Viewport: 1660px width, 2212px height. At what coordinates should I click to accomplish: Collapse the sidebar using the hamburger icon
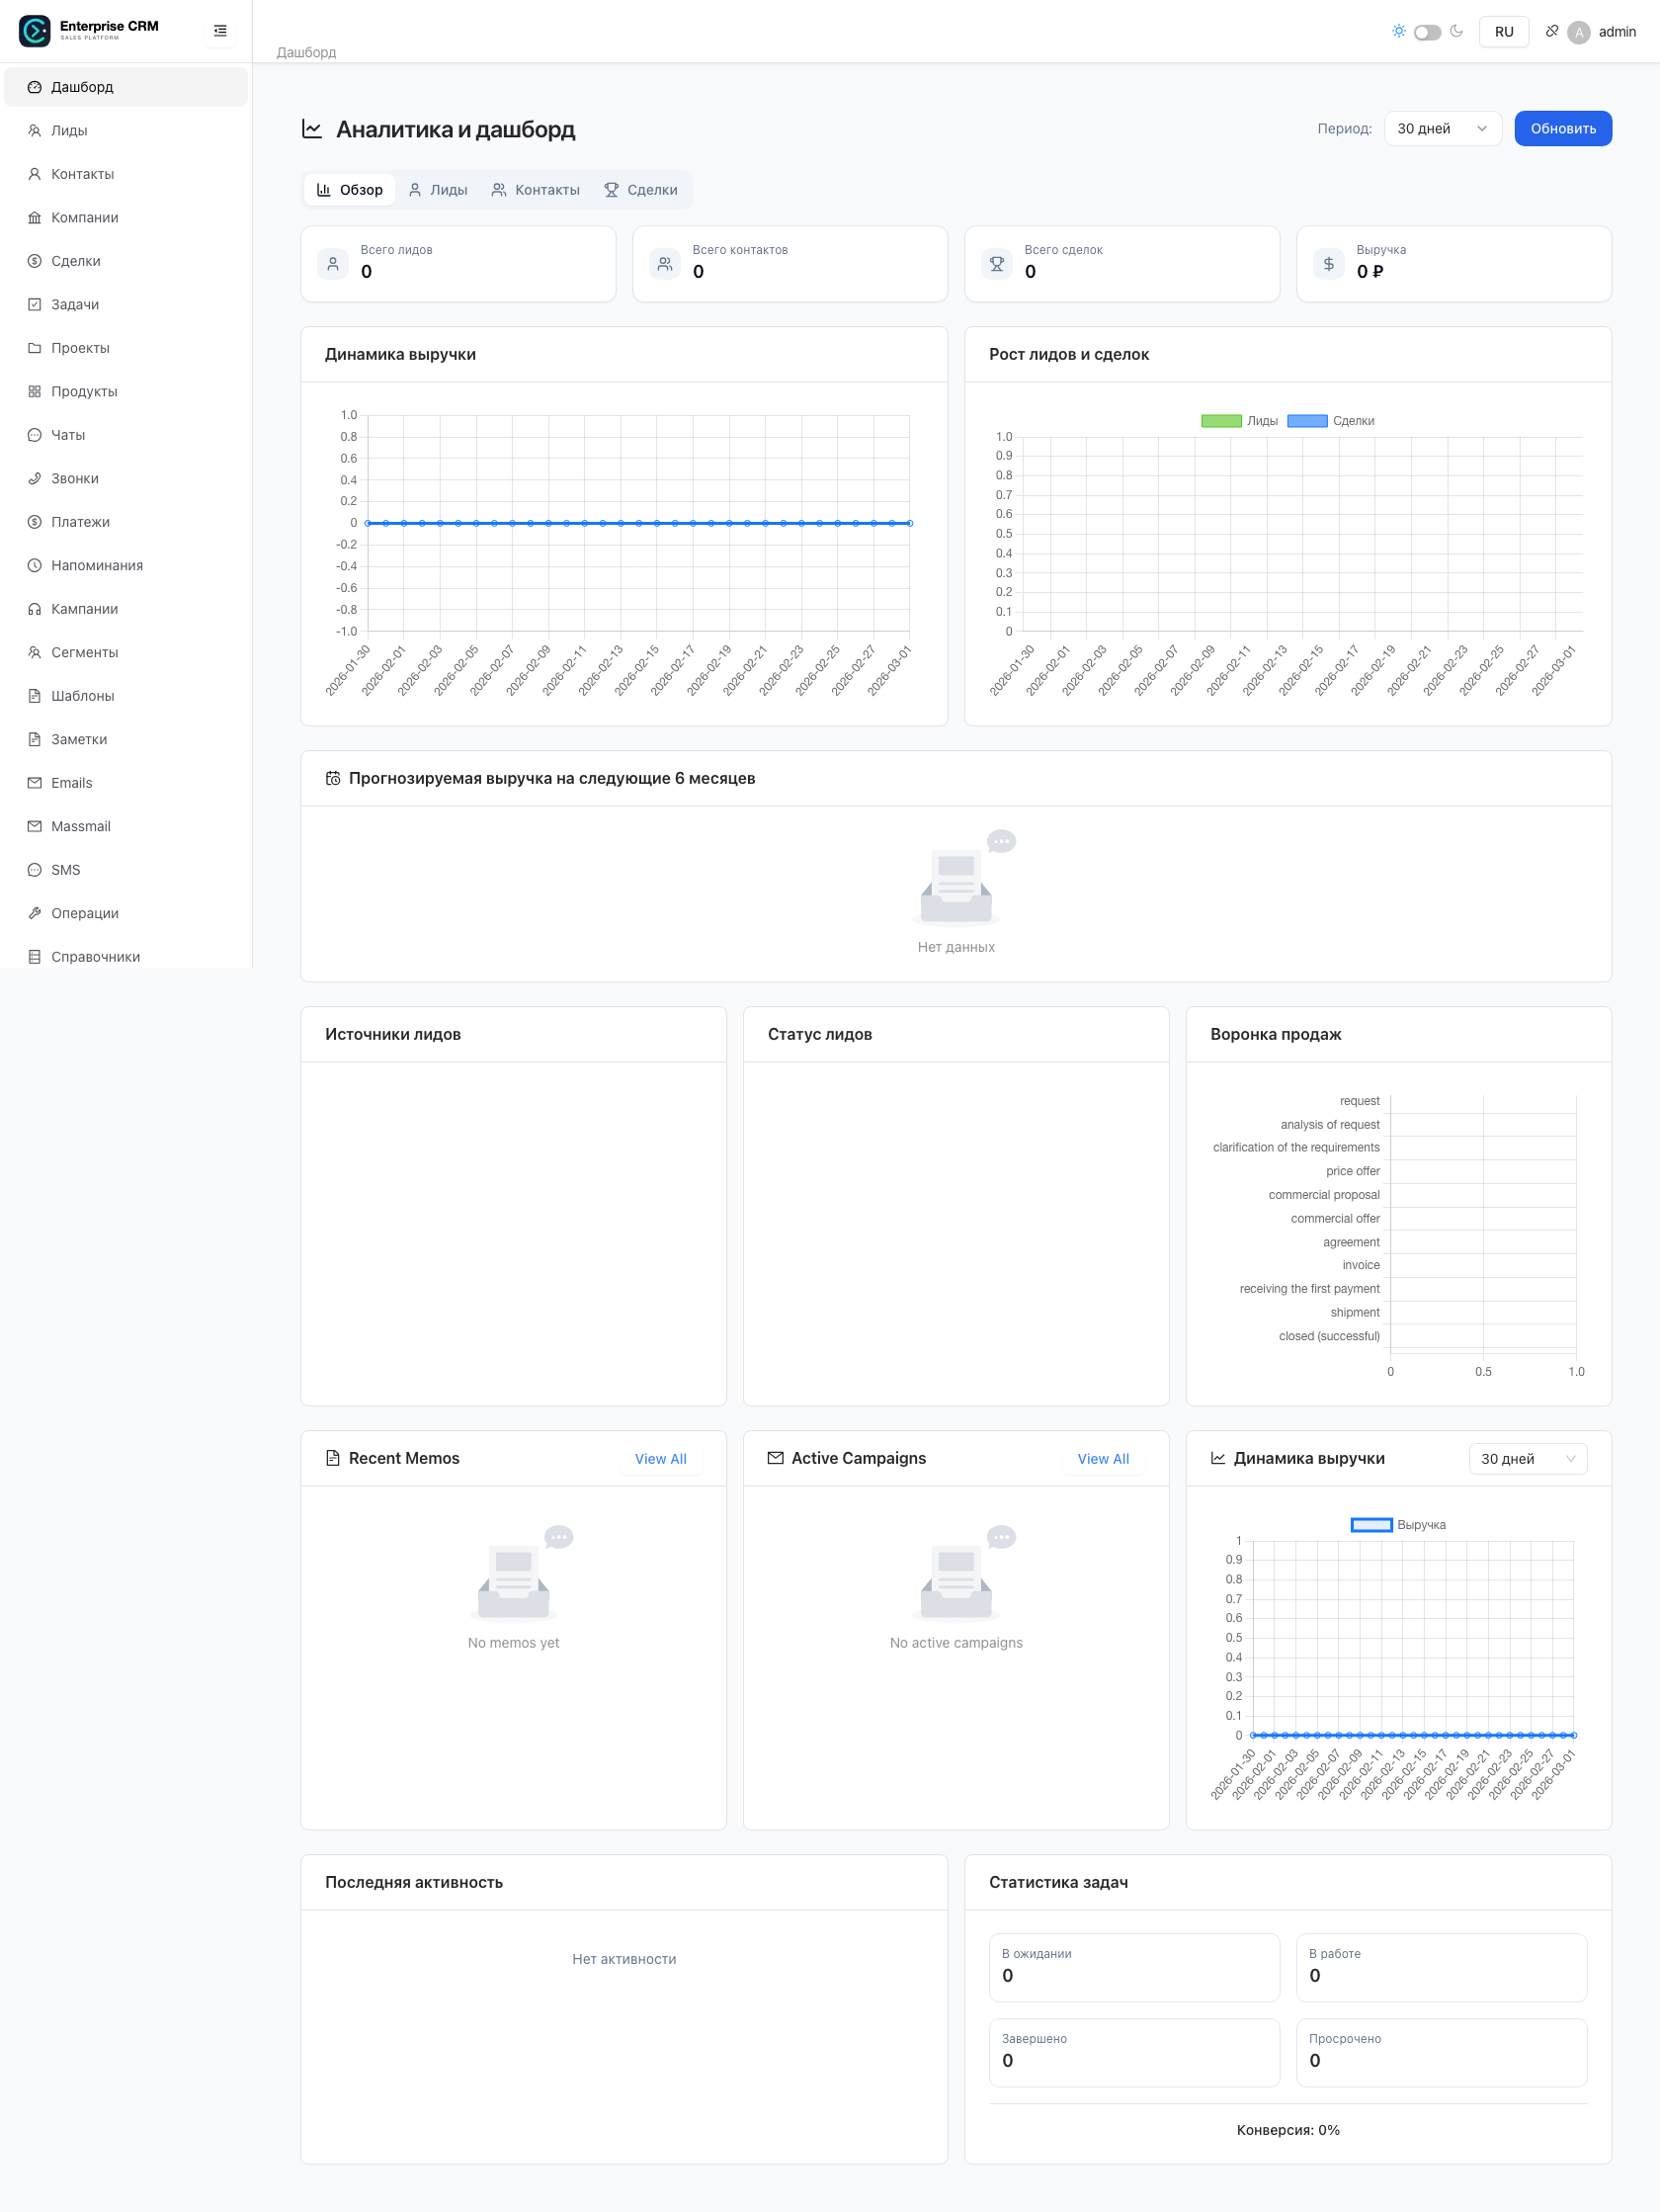click(219, 30)
